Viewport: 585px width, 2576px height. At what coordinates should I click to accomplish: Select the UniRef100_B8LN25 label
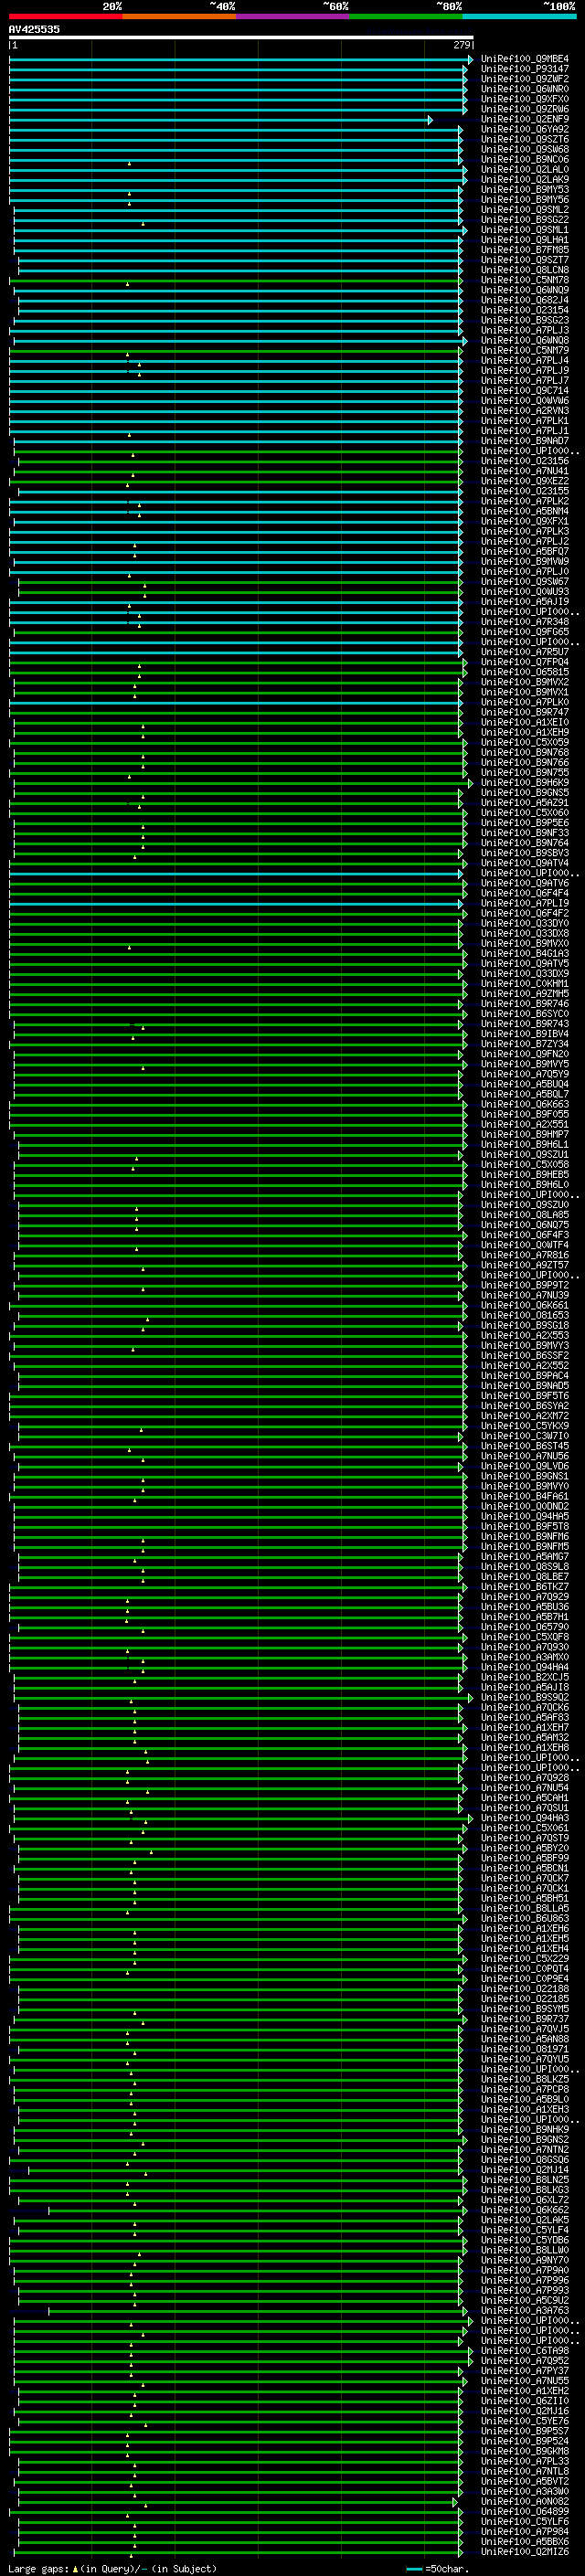(x=525, y=2180)
